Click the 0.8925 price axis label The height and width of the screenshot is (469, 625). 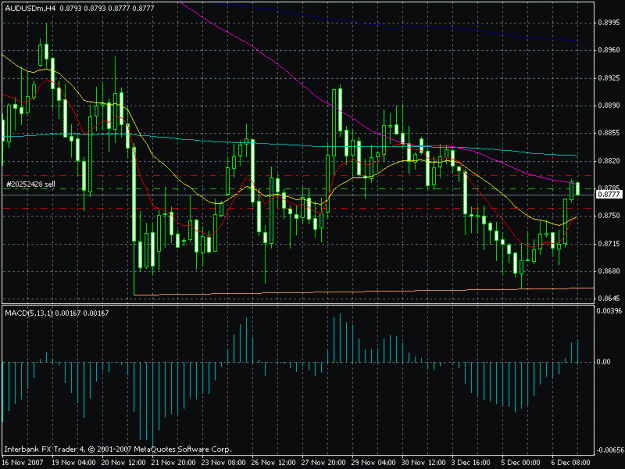click(x=609, y=78)
